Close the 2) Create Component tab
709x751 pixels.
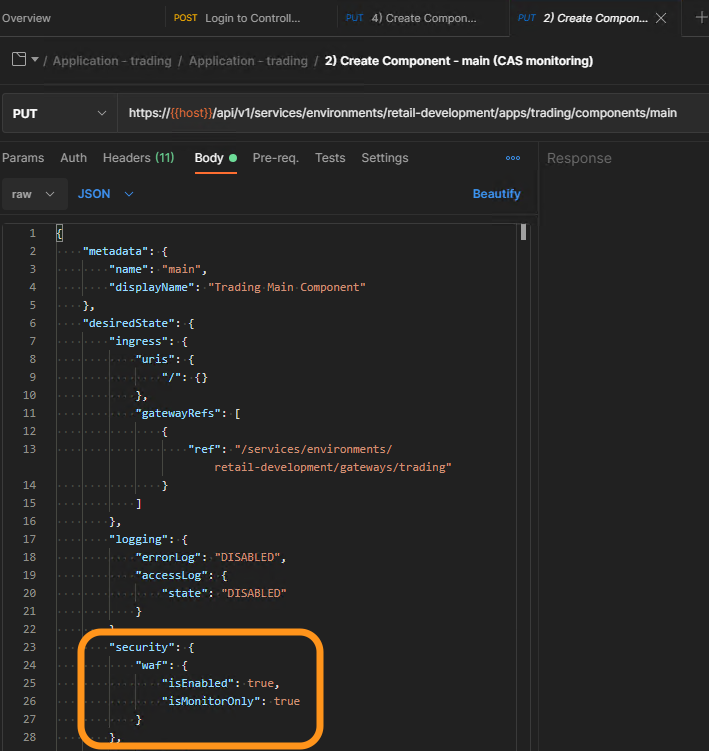[x=661, y=18]
